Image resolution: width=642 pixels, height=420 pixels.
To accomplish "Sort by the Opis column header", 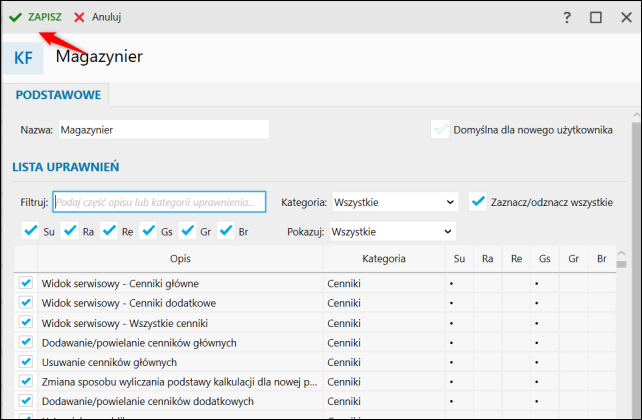I will [180, 258].
